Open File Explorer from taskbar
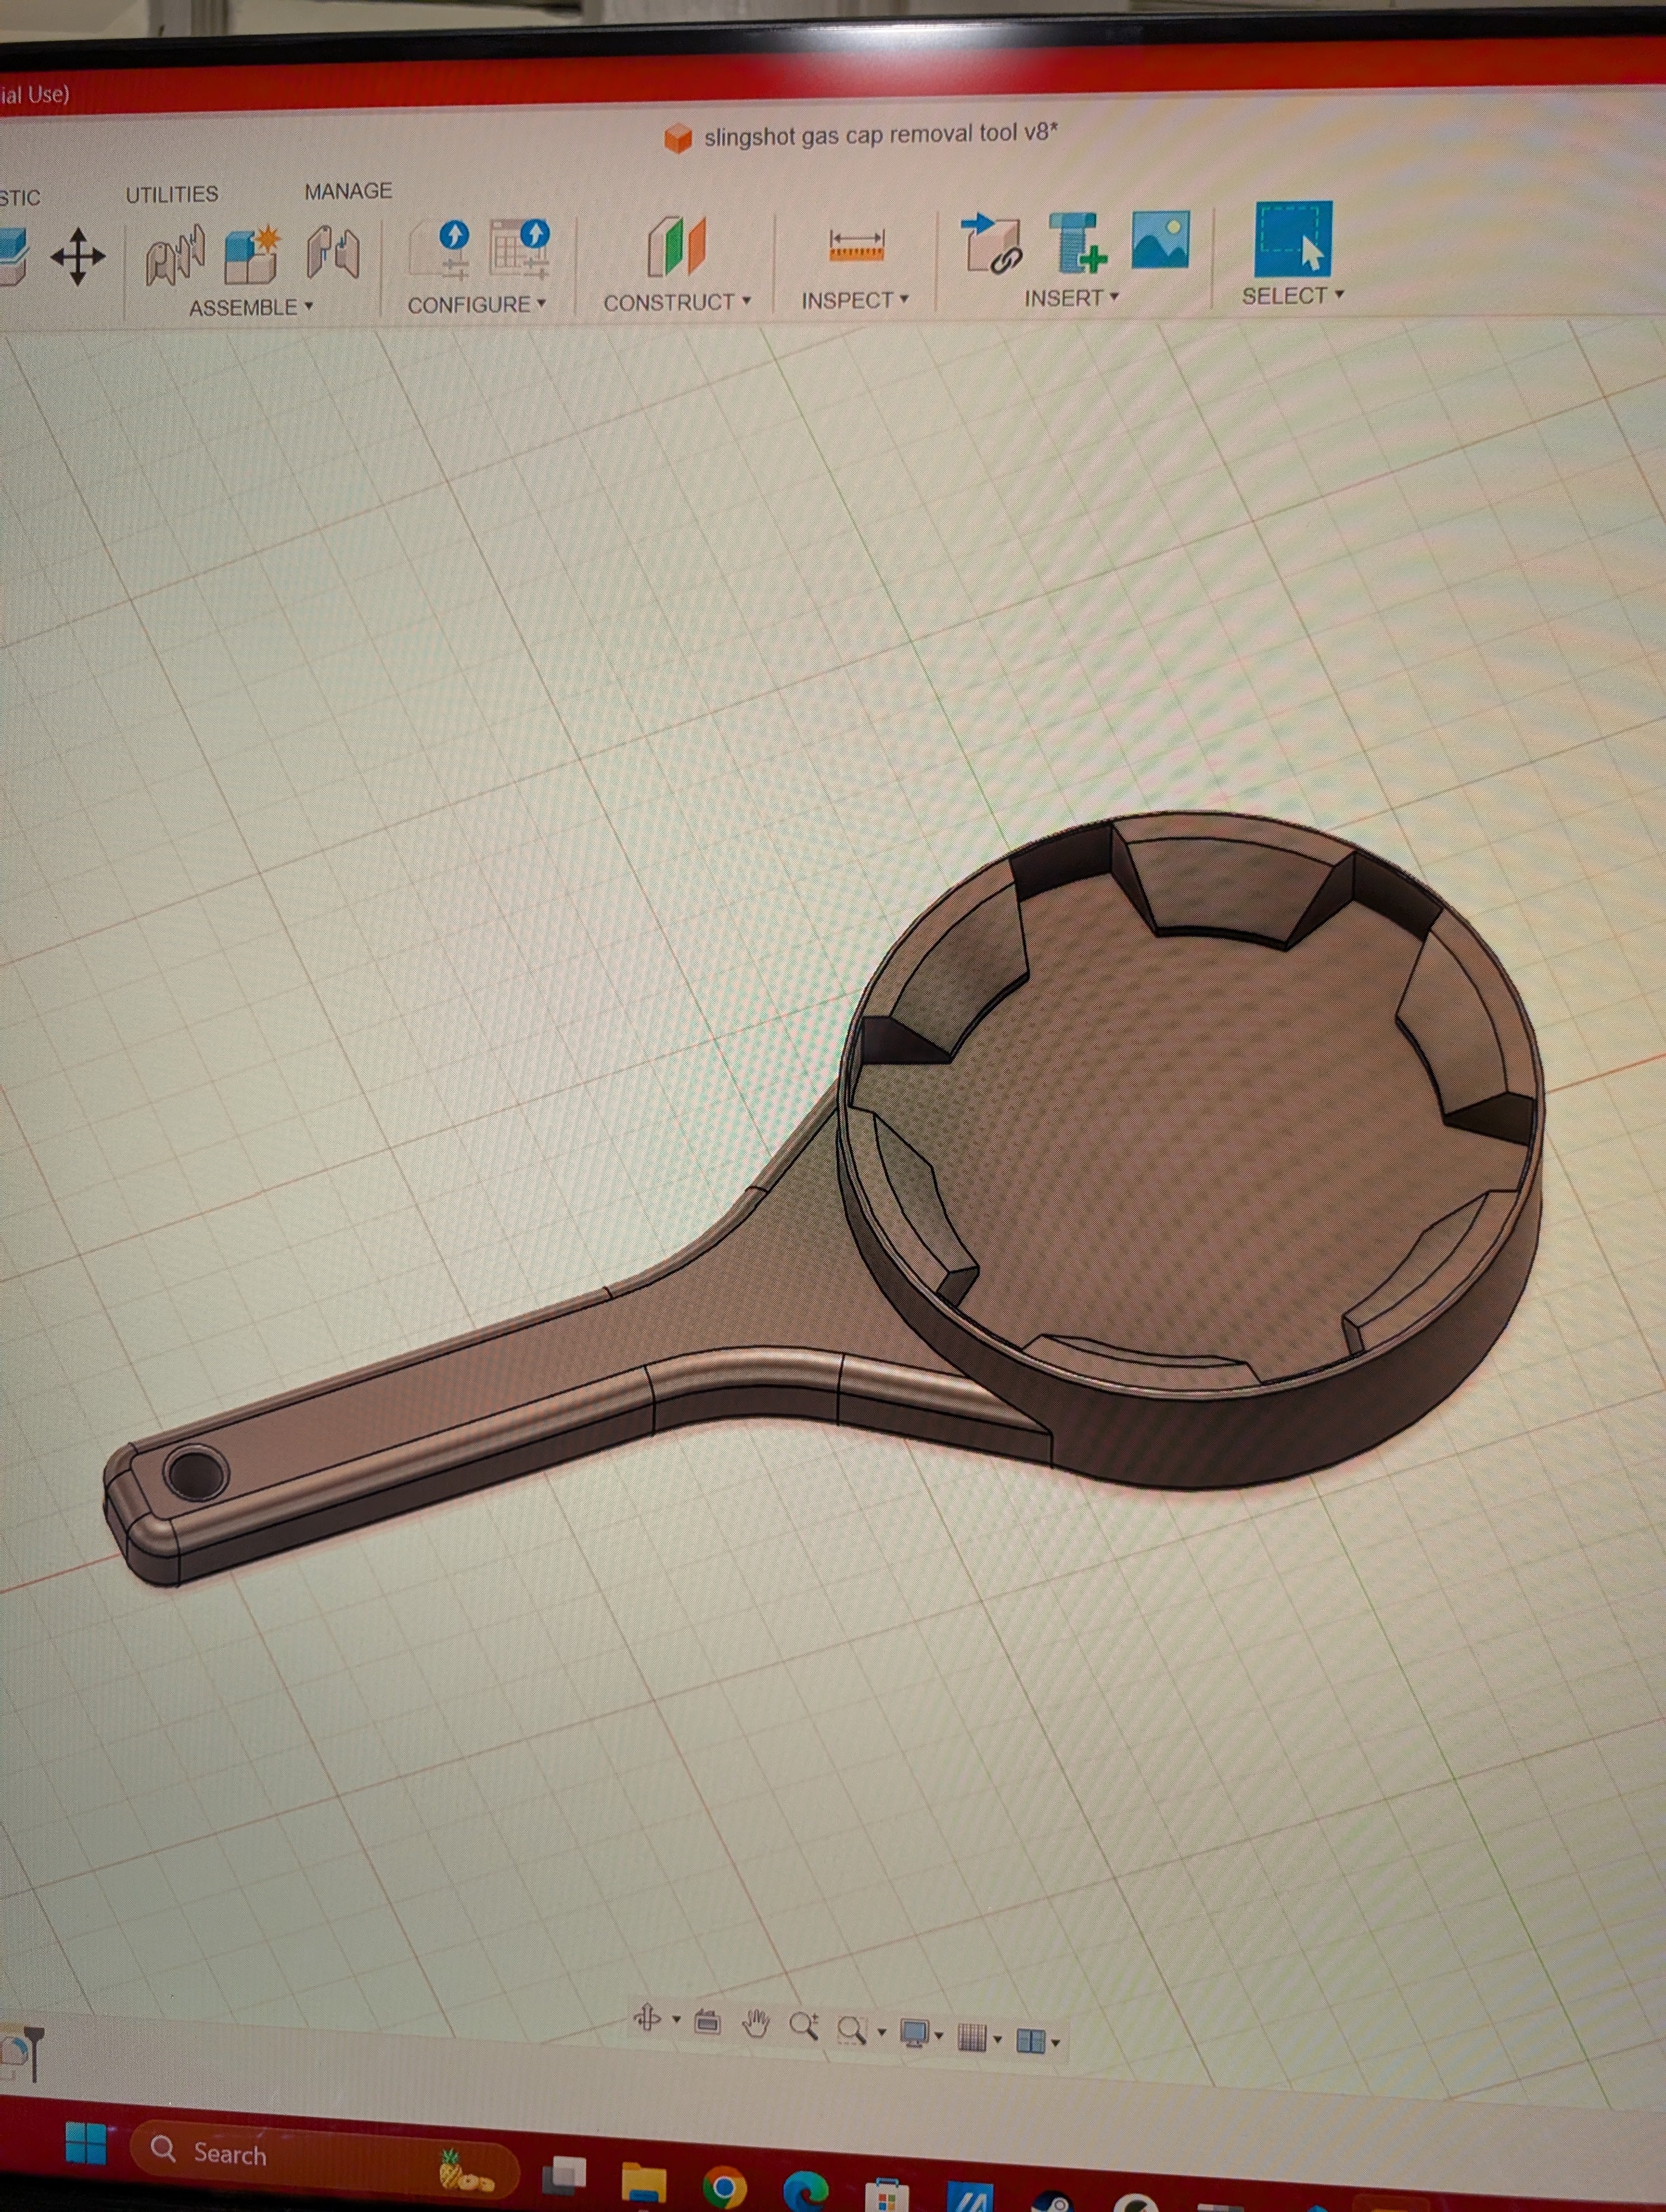The height and width of the screenshot is (2212, 1666). [x=644, y=2182]
